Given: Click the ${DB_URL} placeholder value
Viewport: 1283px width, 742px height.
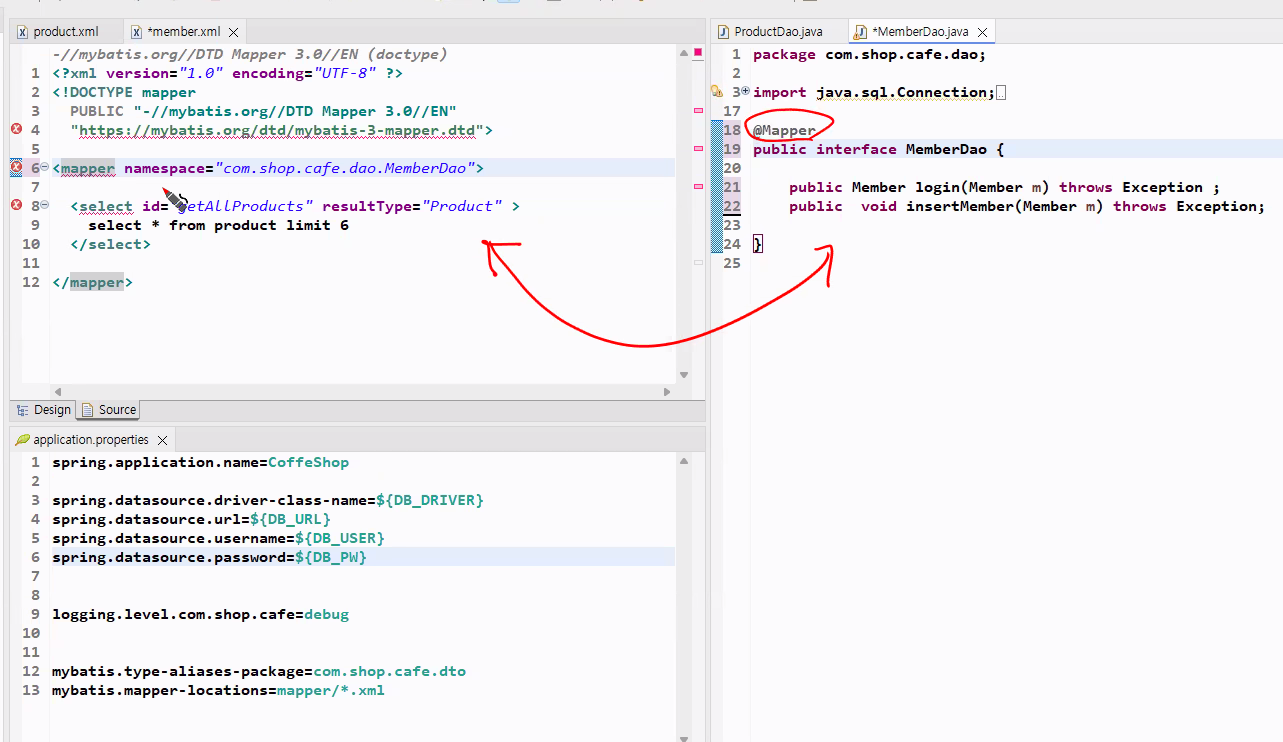Looking at the screenshot, I should pos(290,519).
